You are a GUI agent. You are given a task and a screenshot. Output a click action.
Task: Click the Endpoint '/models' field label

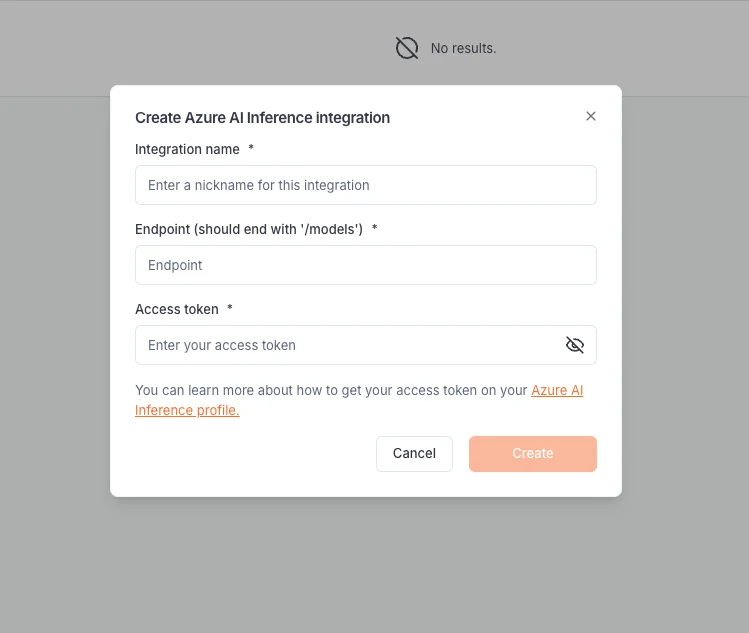(249, 229)
